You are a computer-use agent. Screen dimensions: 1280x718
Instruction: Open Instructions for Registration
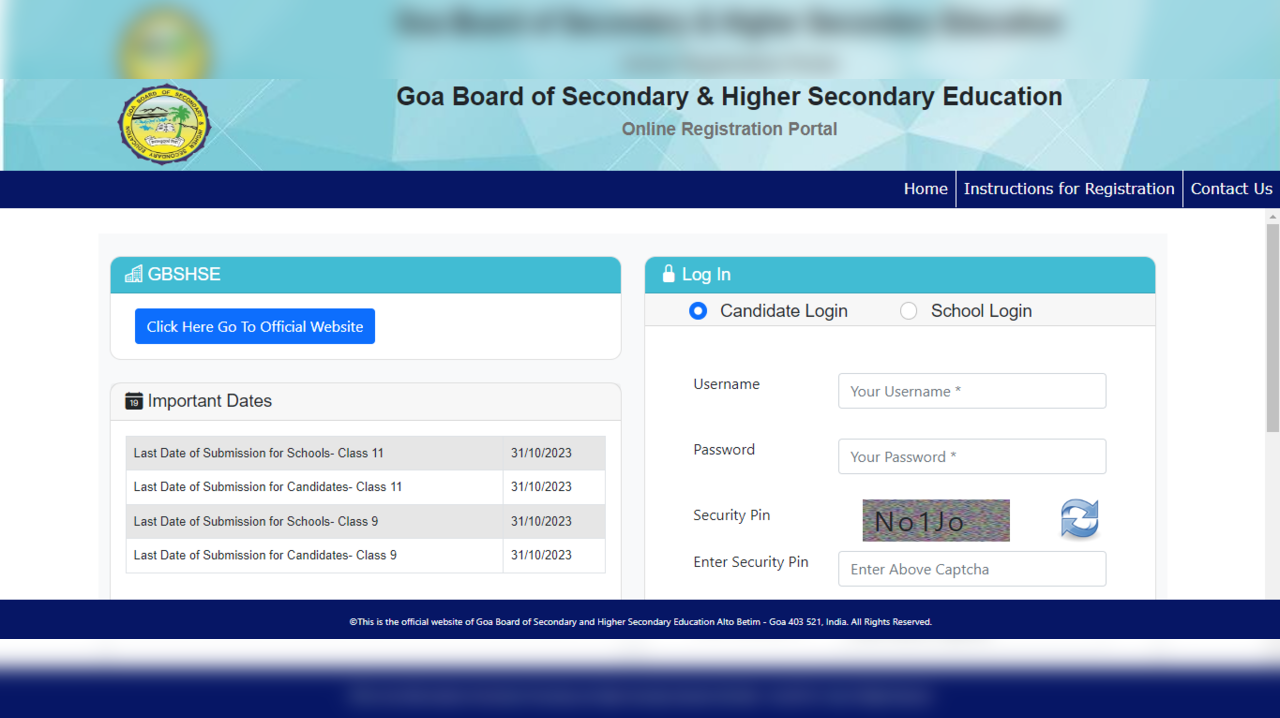tap(1068, 189)
